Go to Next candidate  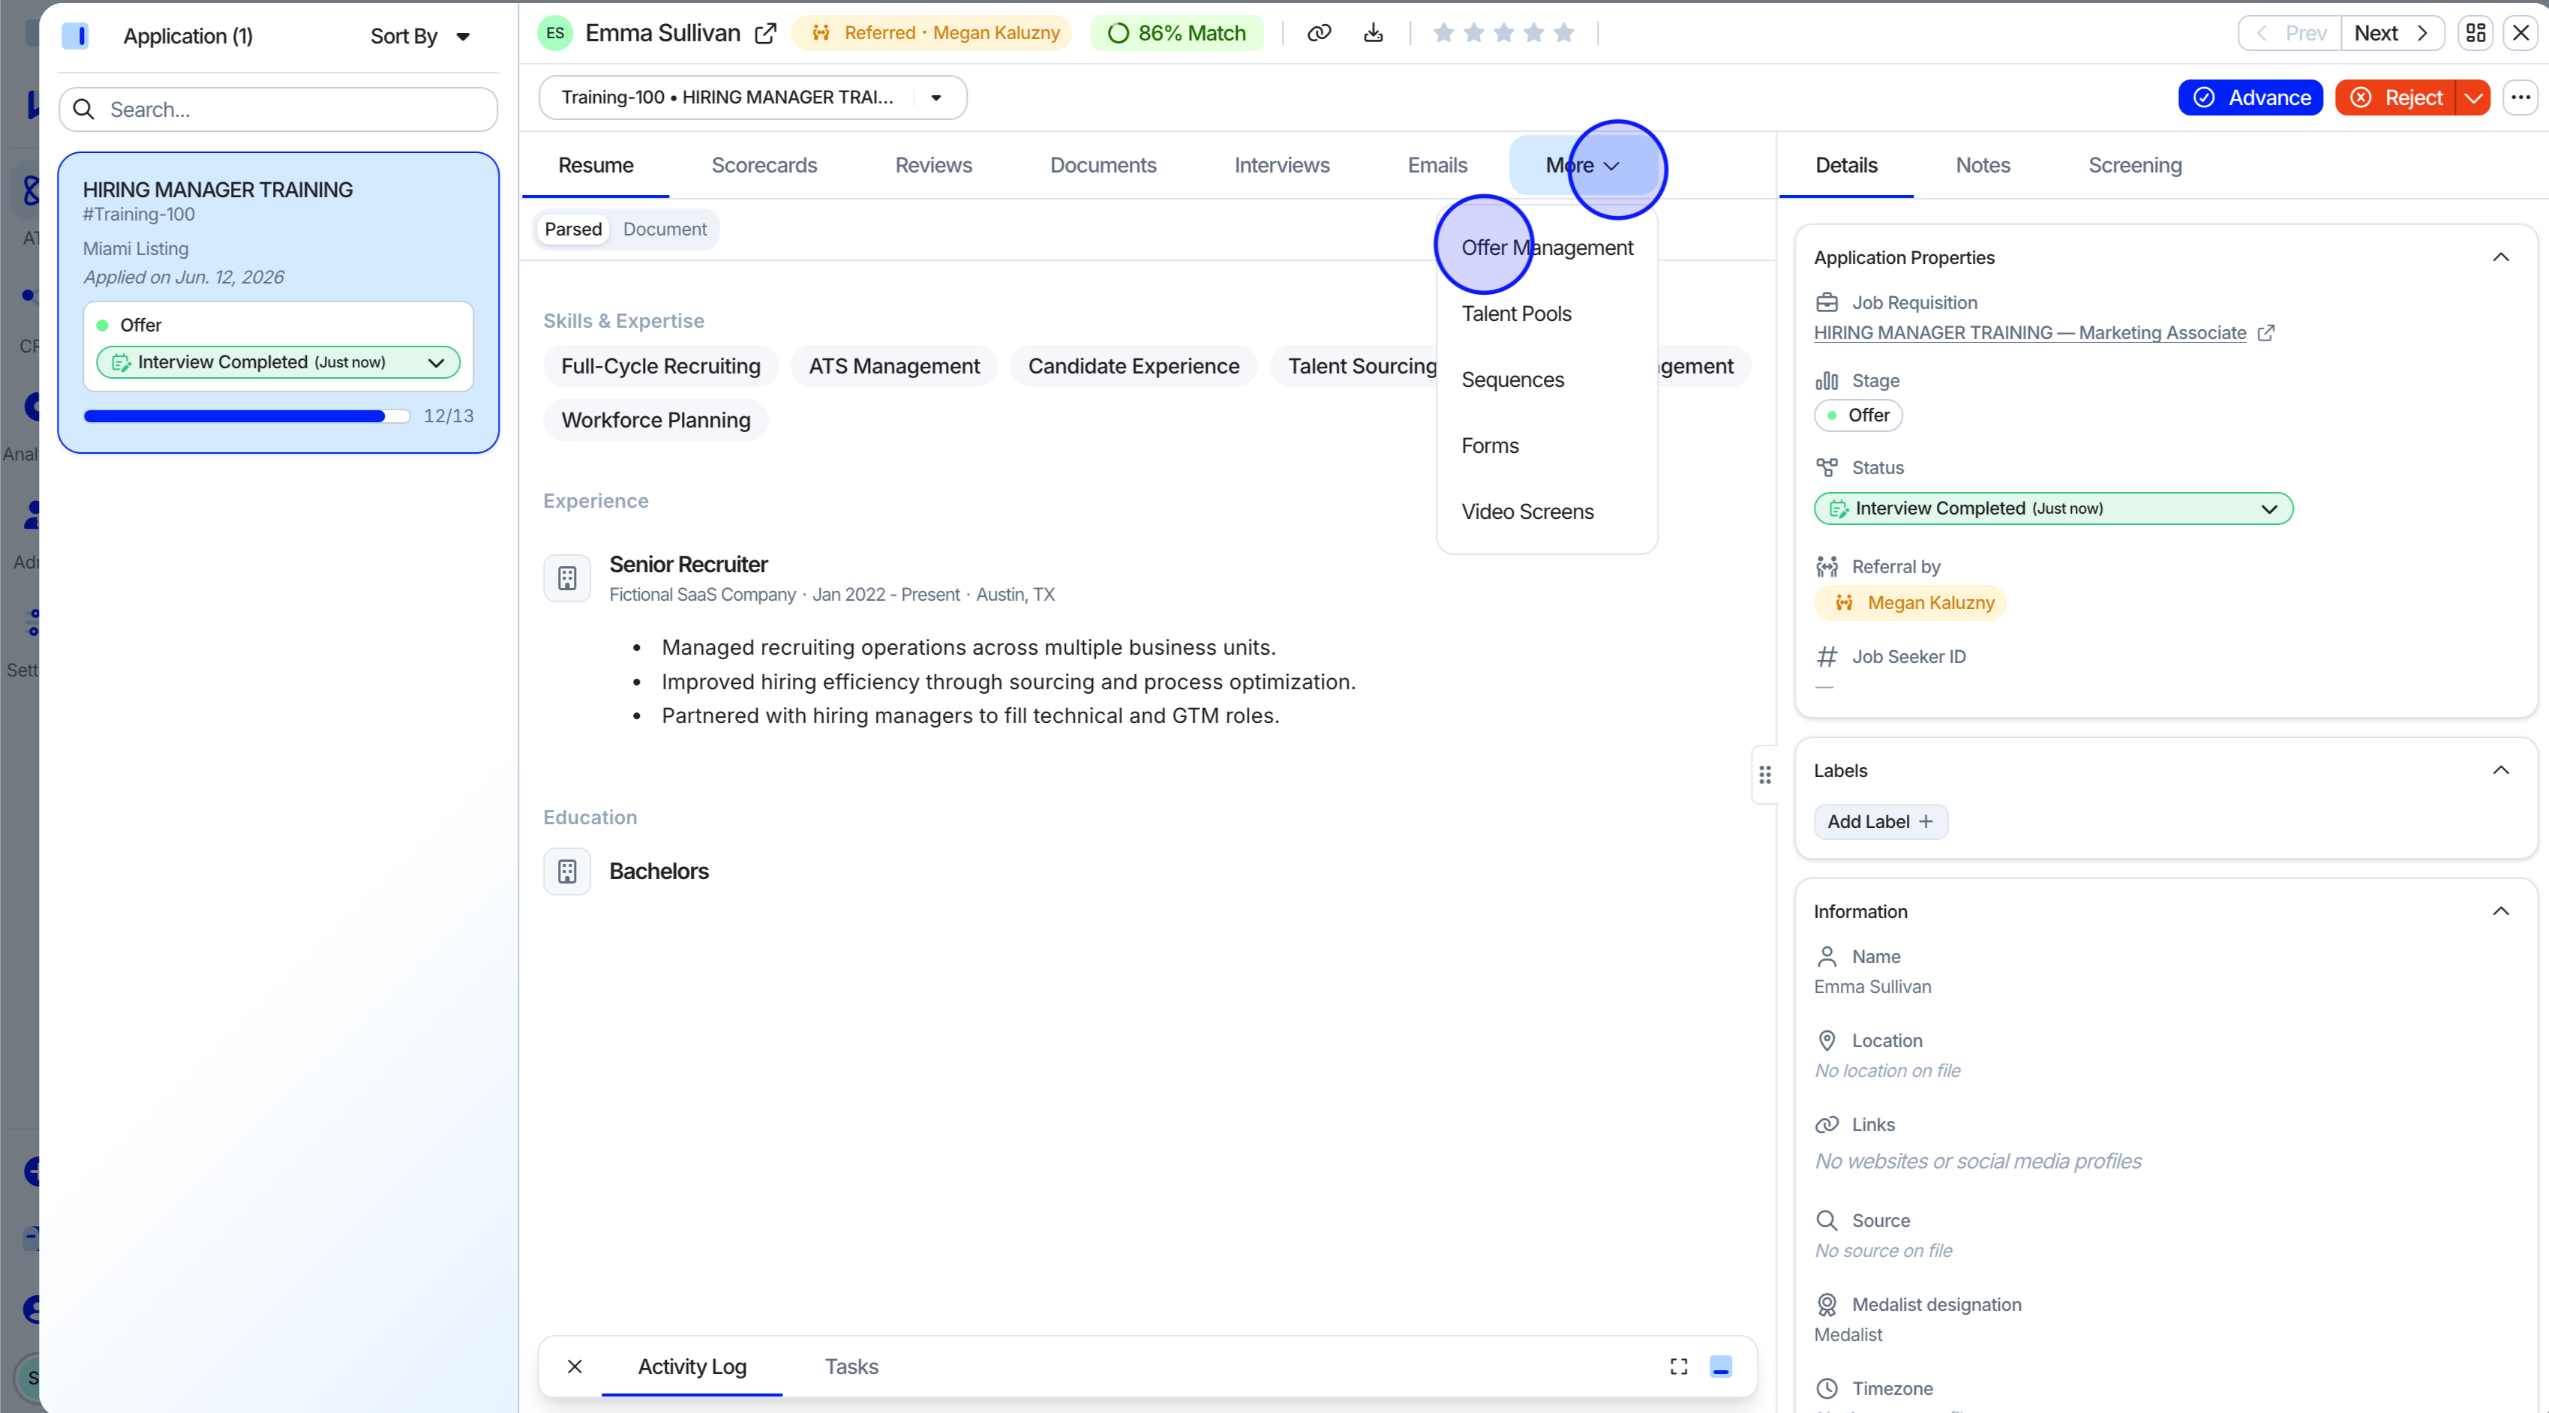click(x=2391, y=33)
